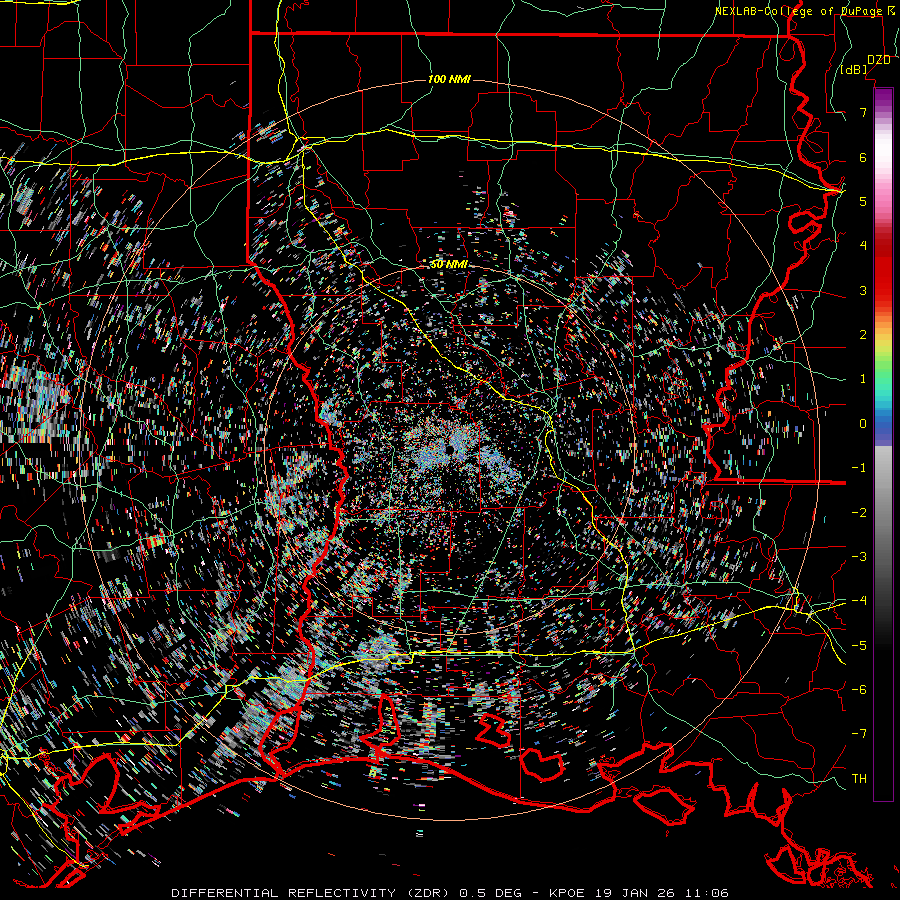Viewport: 900px width, 900px height.
Task: Click the "KPOE" station identifier in the footer
Action: pos(567,893)
